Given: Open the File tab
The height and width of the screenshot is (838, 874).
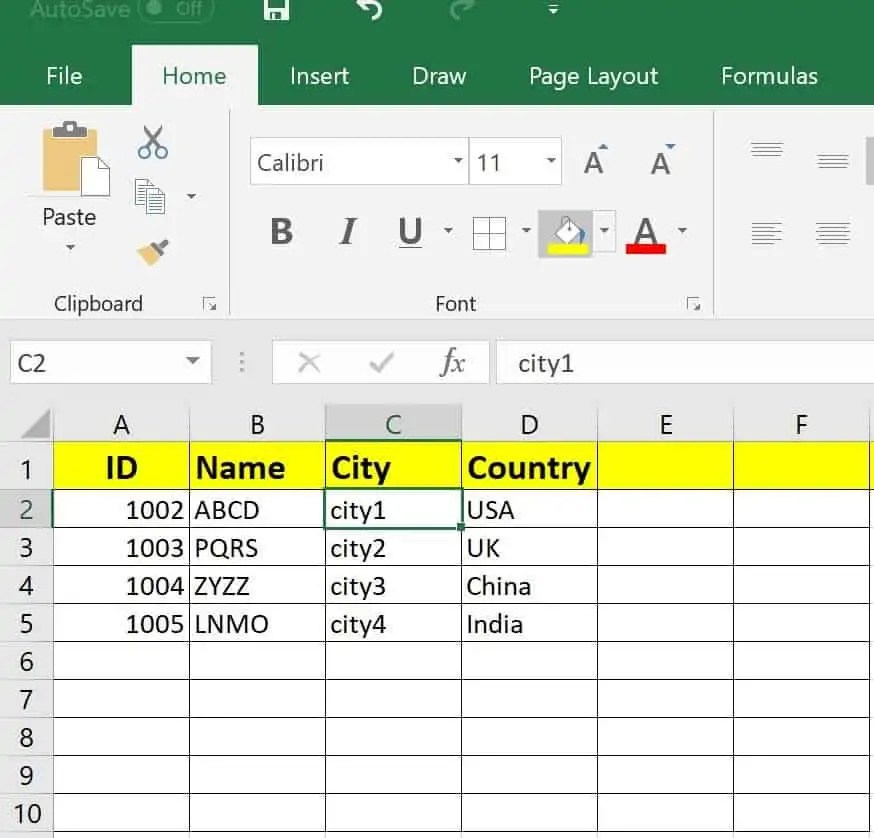Looking at the screenshot, I should (64, 76).
